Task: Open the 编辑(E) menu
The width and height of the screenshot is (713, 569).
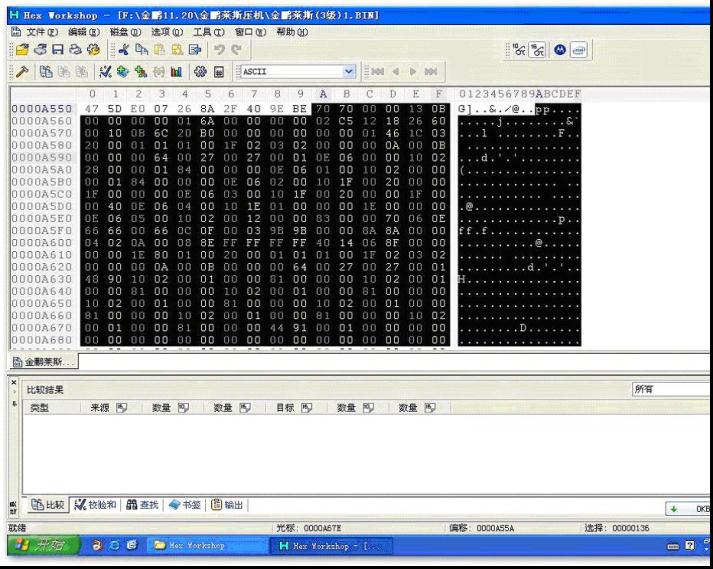Action: [x=84, y=32]
